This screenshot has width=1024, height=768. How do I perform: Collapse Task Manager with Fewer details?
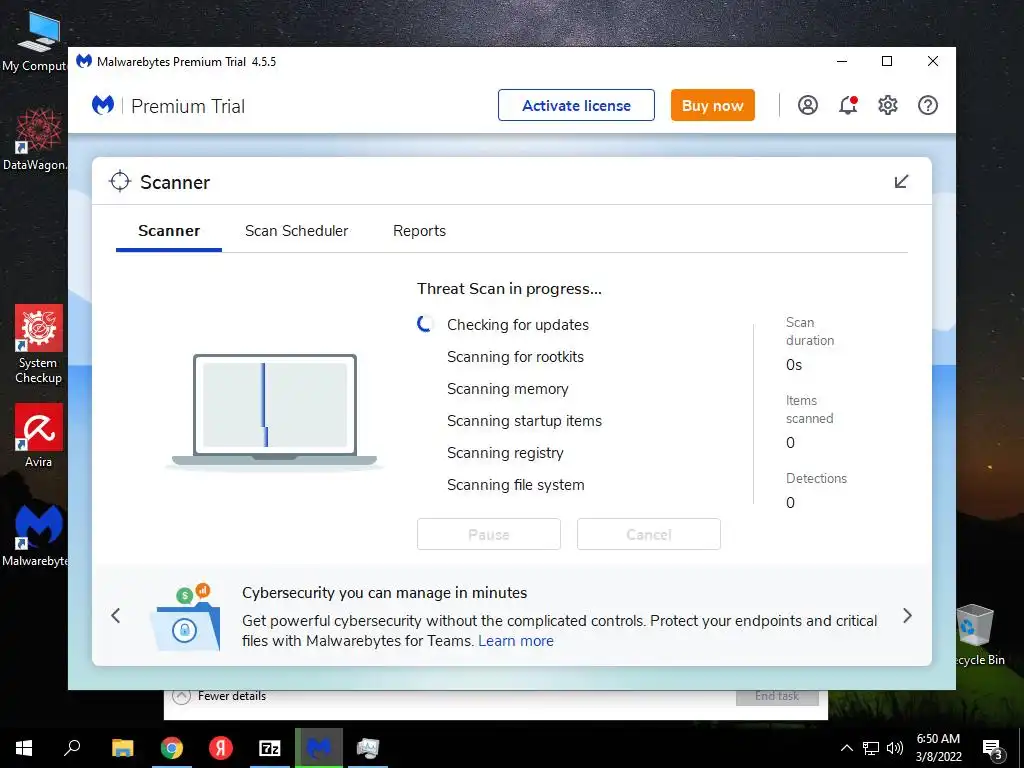tap(219, 696)
